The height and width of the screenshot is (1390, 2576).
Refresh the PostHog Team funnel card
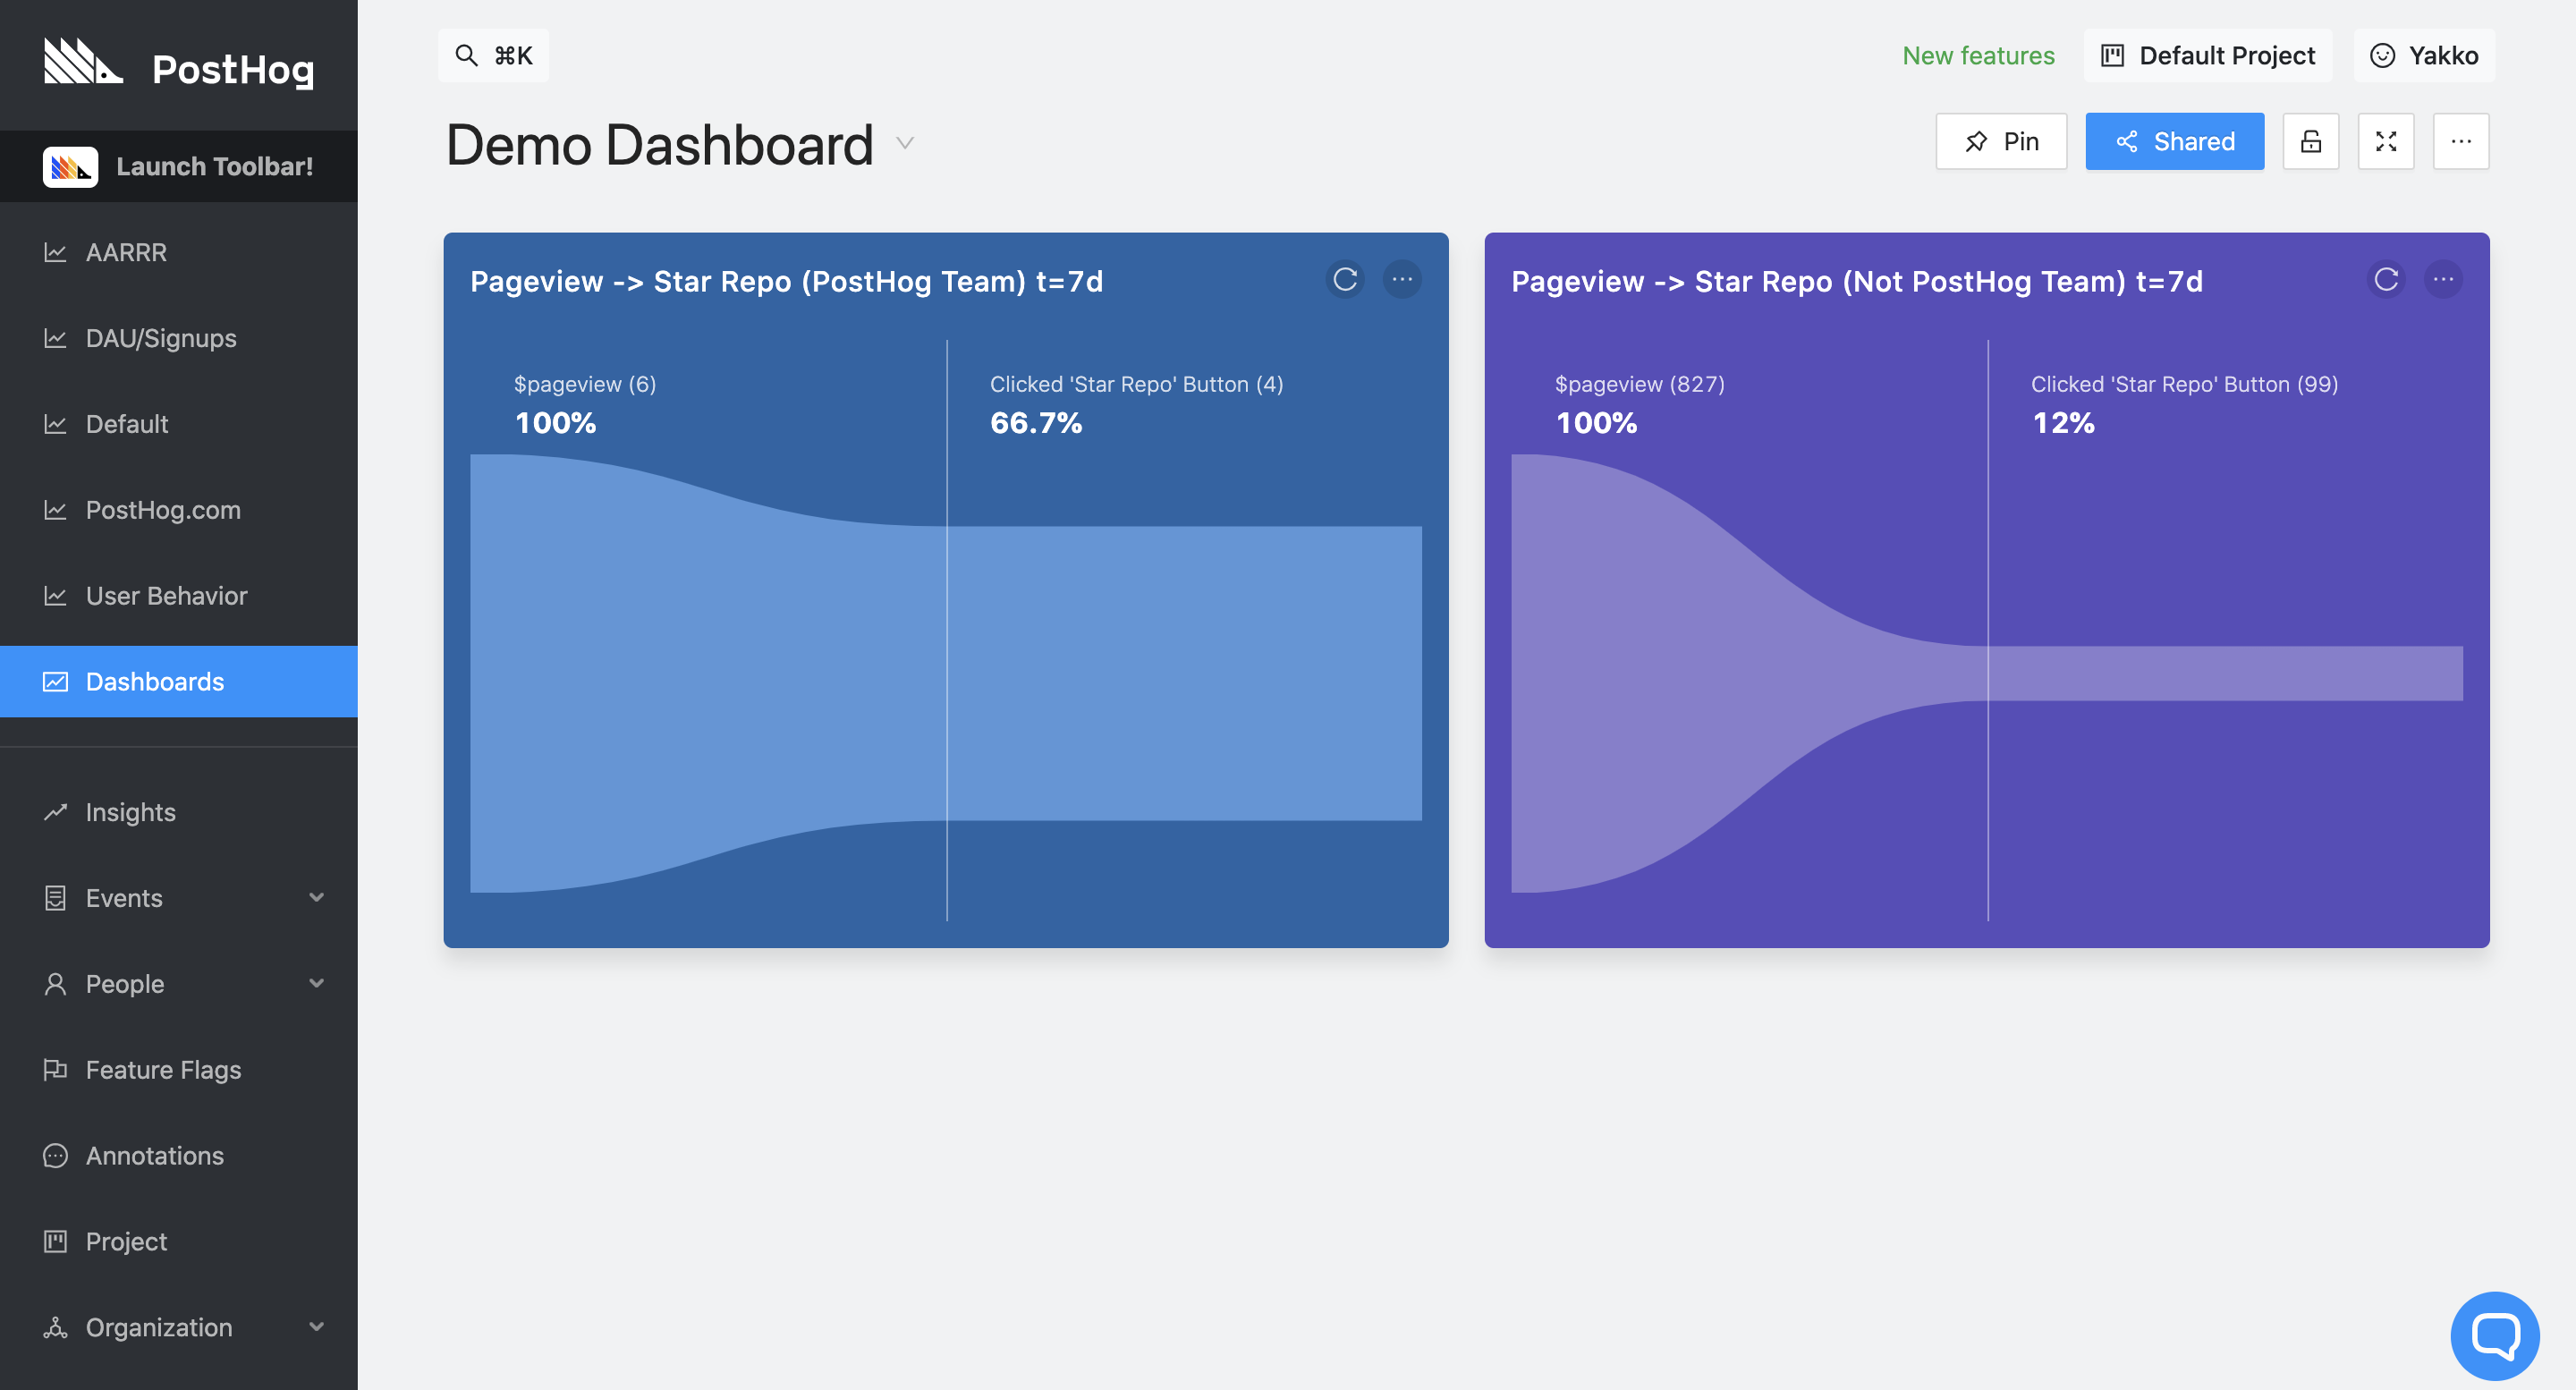(1345, 280)
